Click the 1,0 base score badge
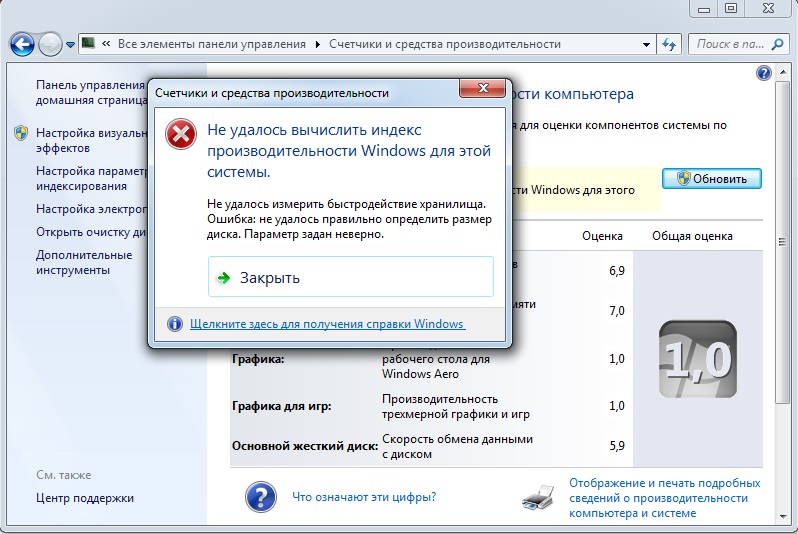Screen dimensions: 798x534 tap(698, 359)
